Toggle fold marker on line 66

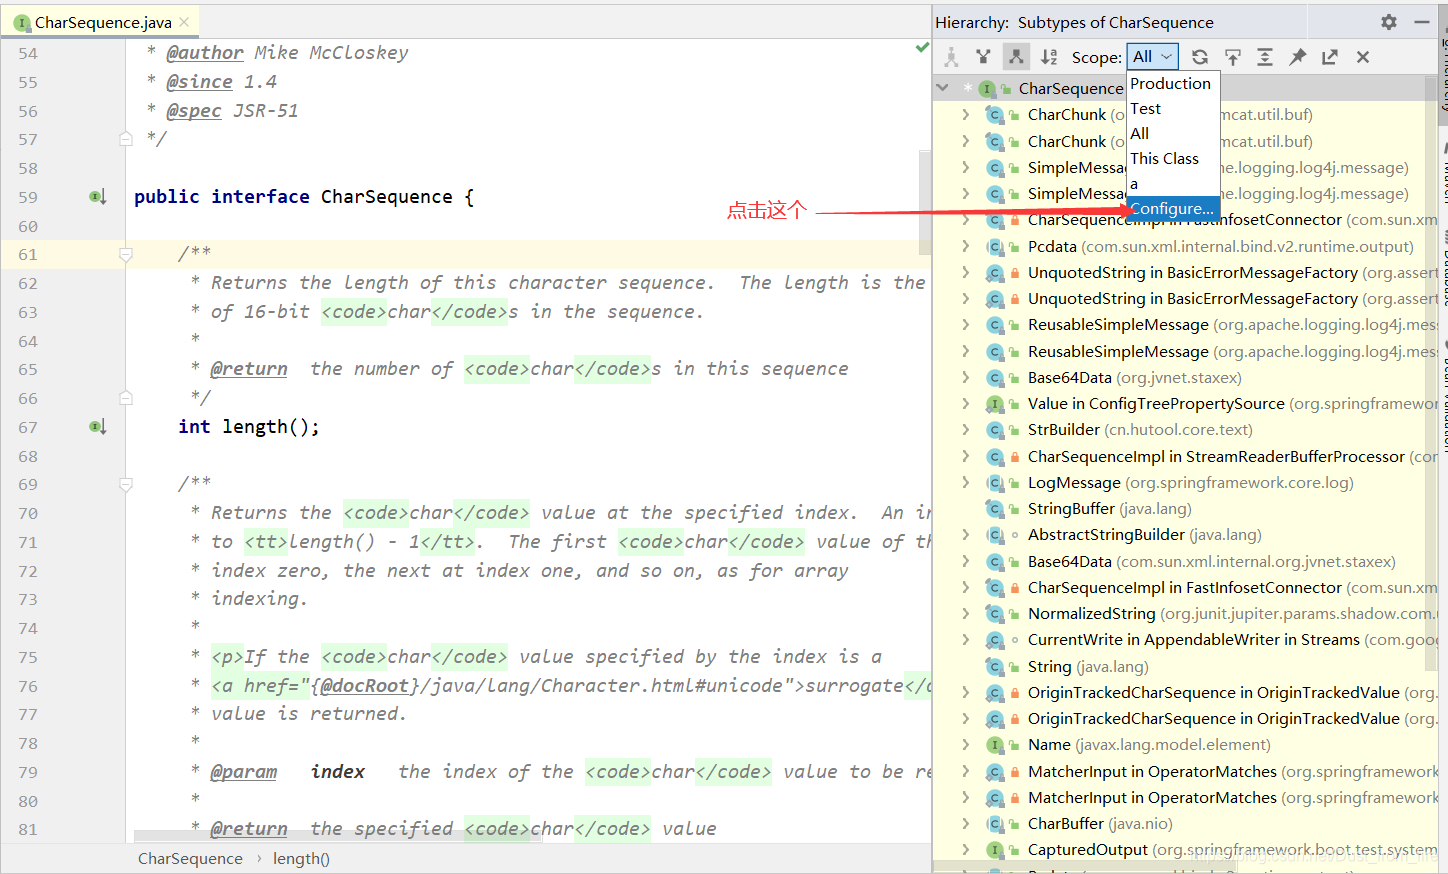coord(126,398)
